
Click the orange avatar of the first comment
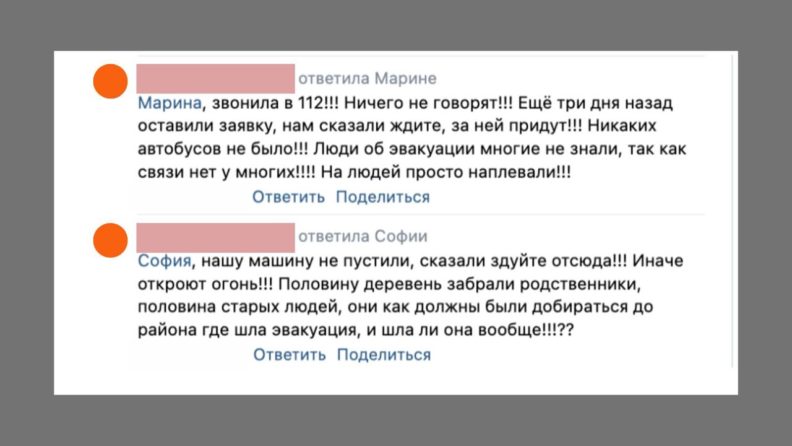tap(108, 82)
